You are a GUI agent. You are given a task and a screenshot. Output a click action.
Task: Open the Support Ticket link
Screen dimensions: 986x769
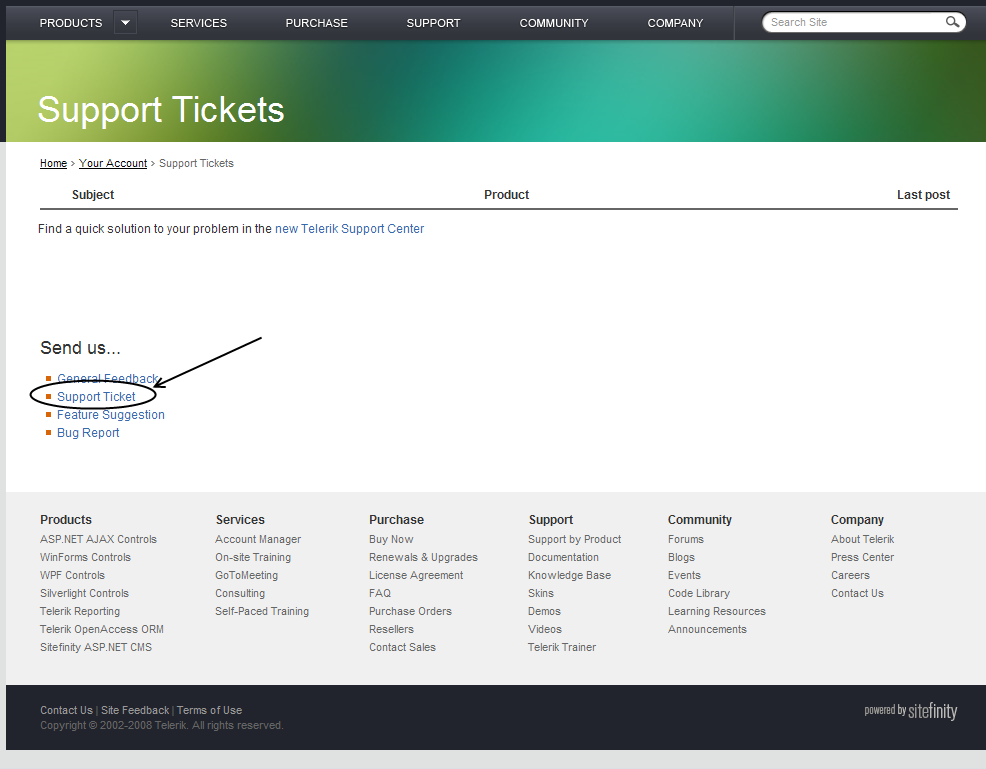[96, 397]
